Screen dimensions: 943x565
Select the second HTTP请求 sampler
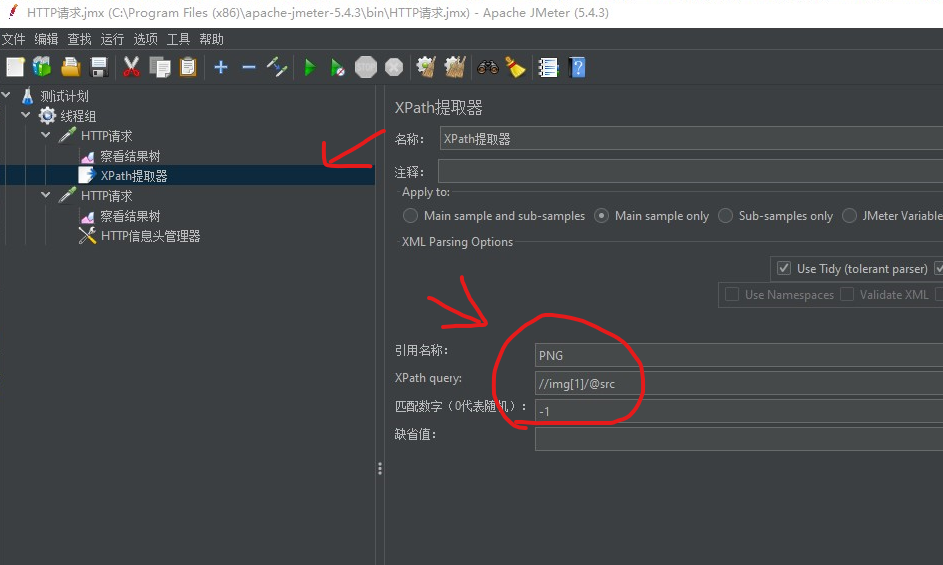106,196
